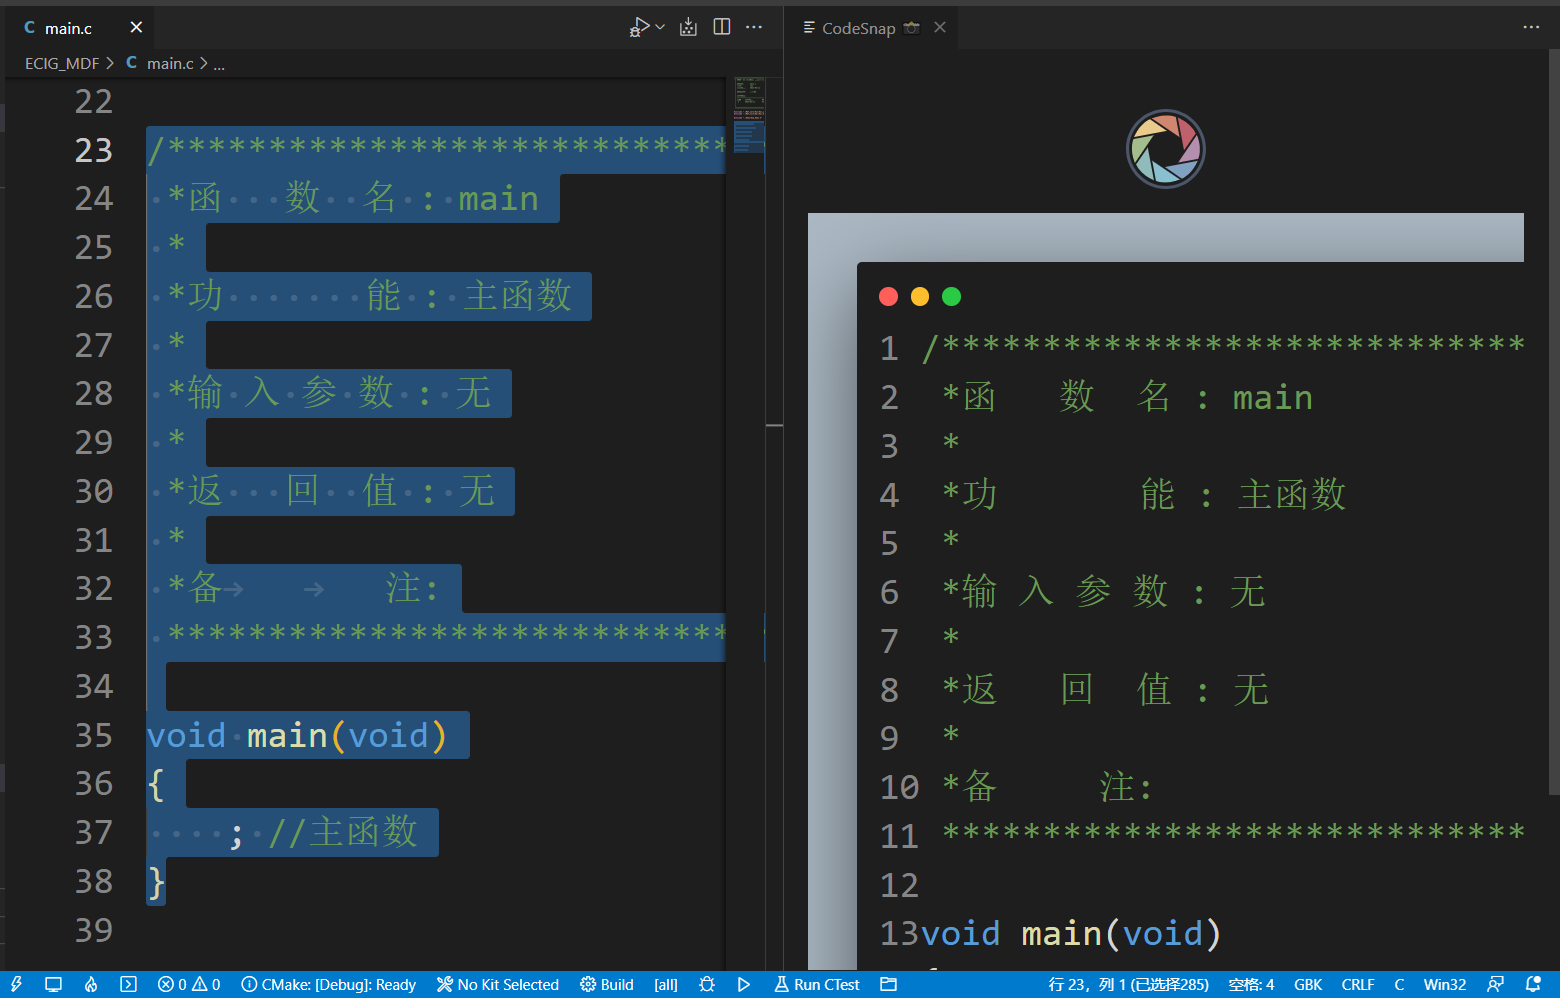
Task: Click the camera icon on CodeSnap tab
Action: pyautogui.click(x=911, y=27)
